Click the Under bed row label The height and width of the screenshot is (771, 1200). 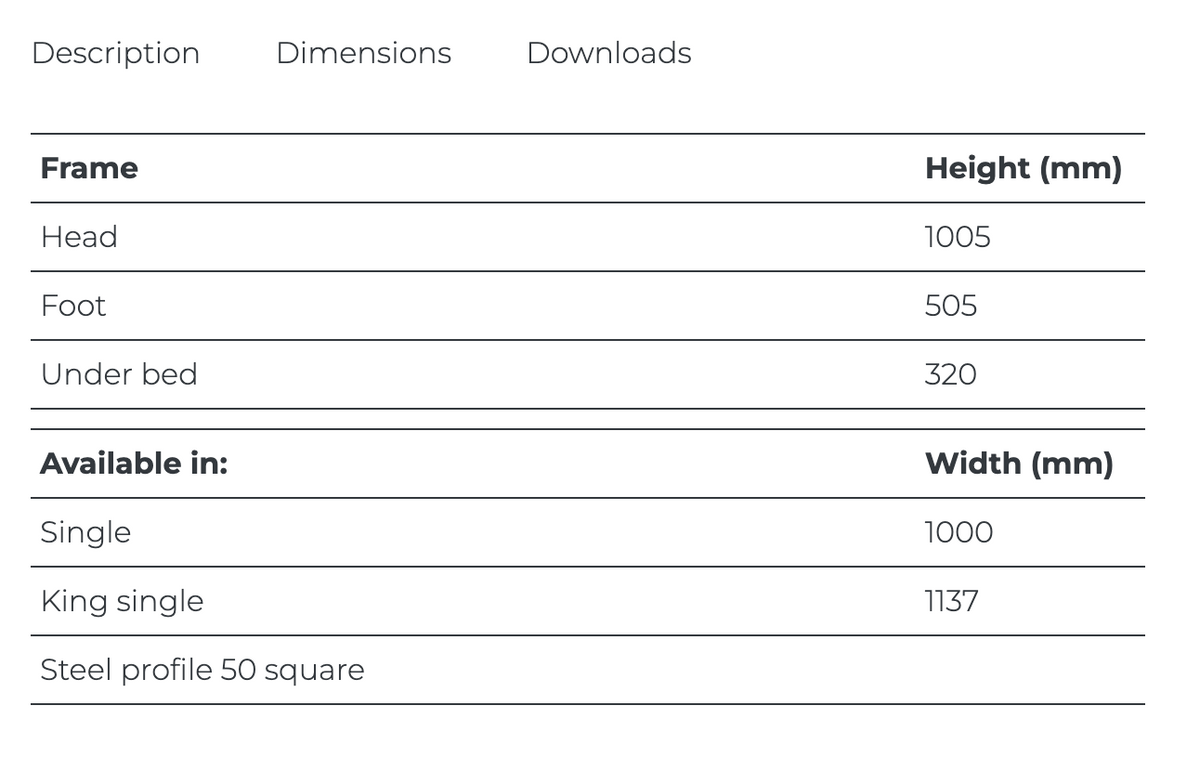[119, 375]
